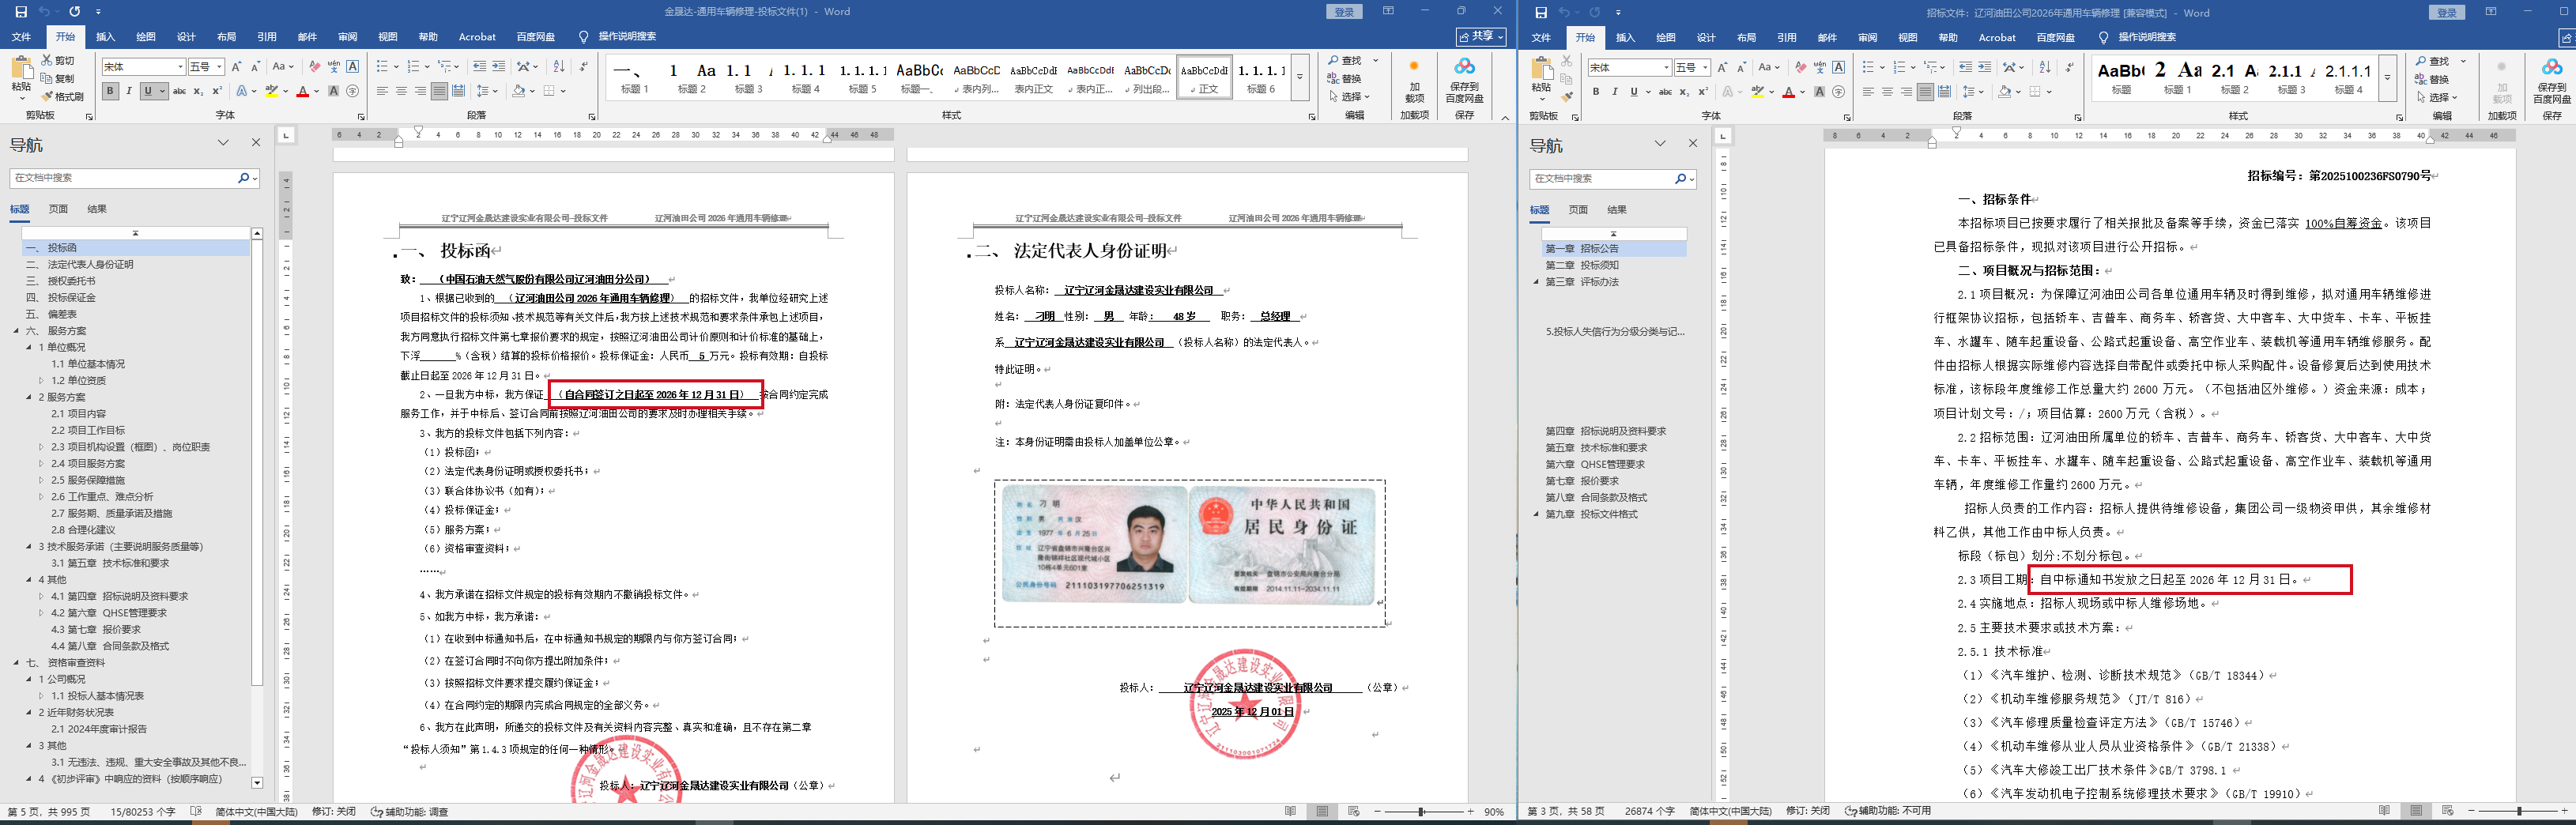The image size is (2576, 825).
Task: Open Layout (布局) tab in right Word window
Action: point(1746,38)
